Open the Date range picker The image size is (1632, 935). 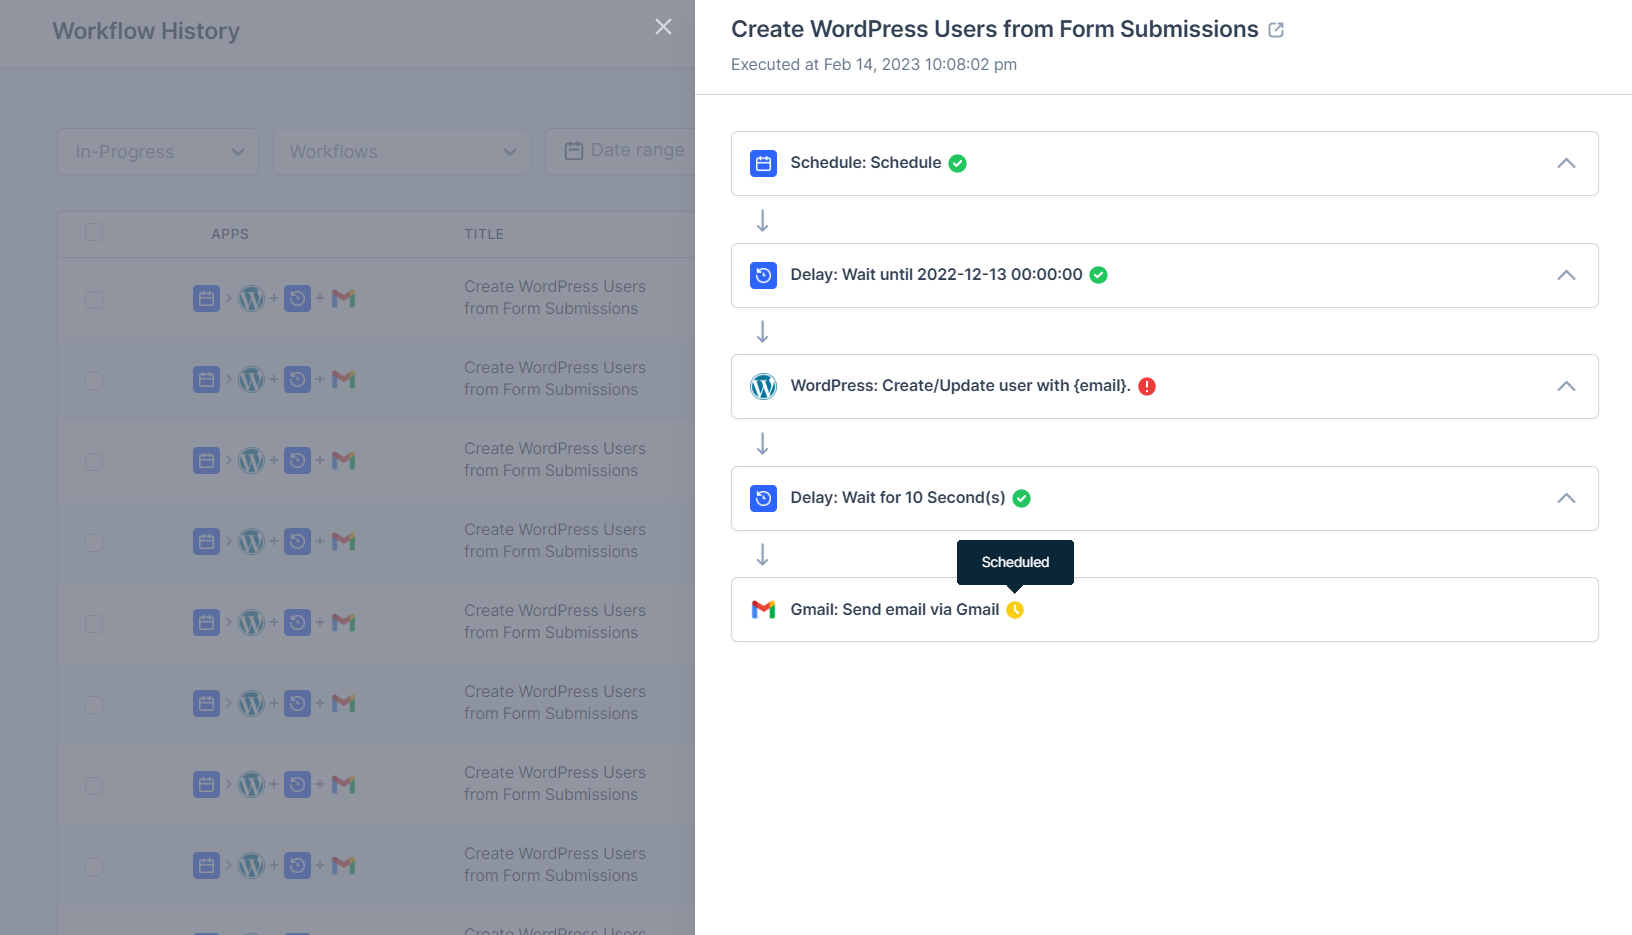[x=625, y=151]
